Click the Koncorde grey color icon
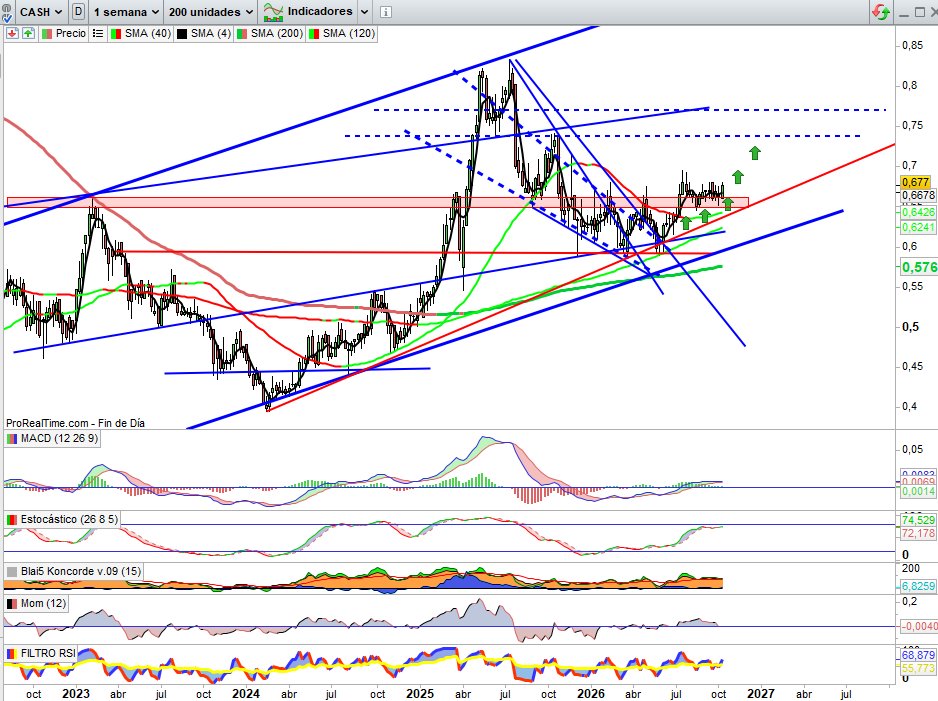The width and height of the screenshot is (938, 701). coord(11,572)
